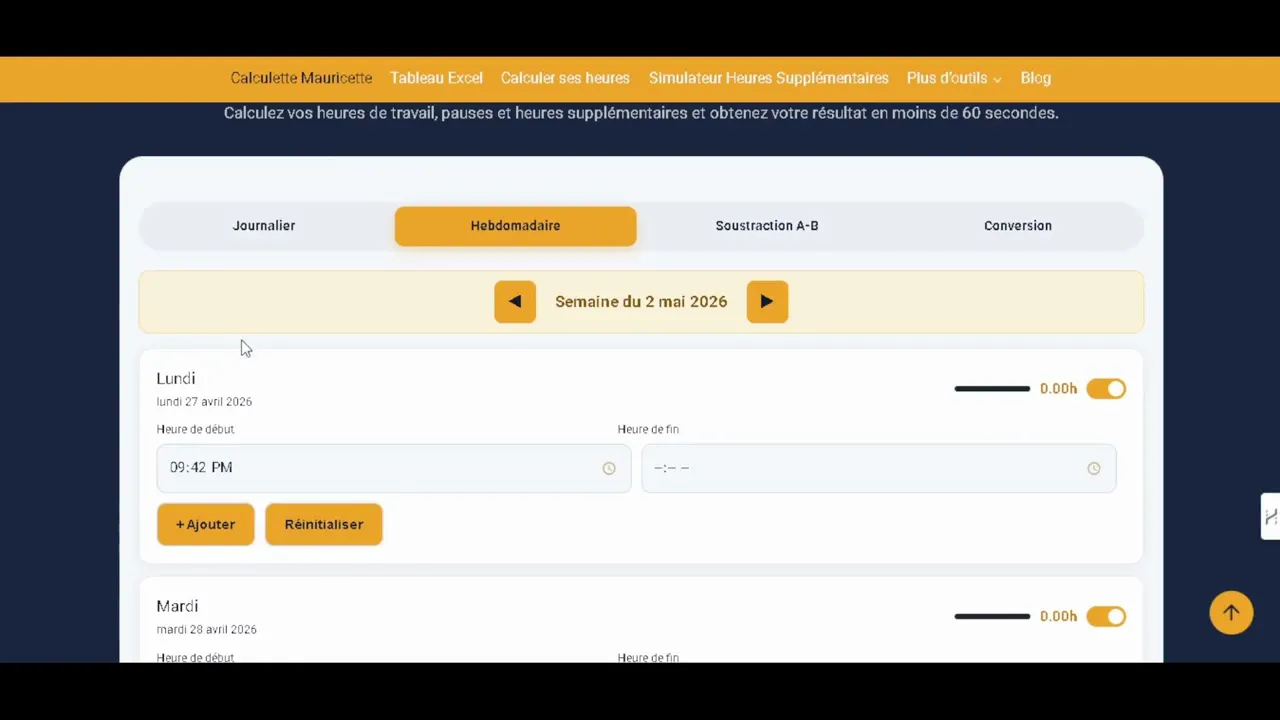Click Réinitialiser button for Lundi
The image size is (1280, 720).
[x=324, y=524]
